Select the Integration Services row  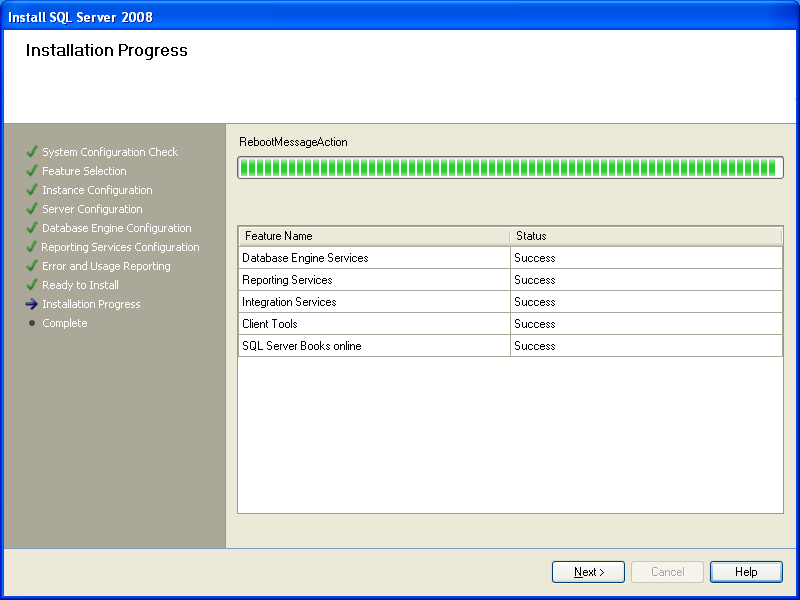510,302
